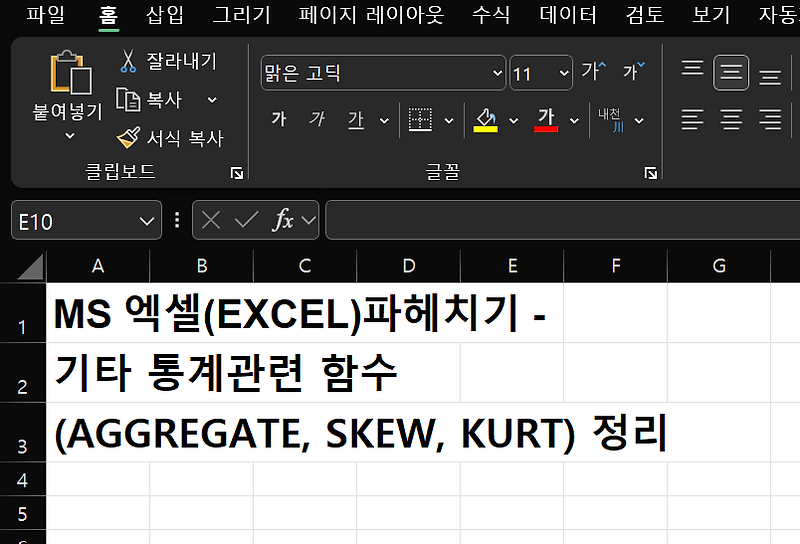Apply cell borders icon
Screen dimensions: 800x544
[420, 120]
